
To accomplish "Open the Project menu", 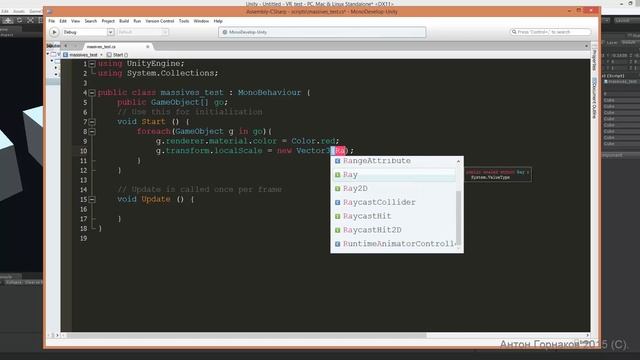I will (108, 21).
